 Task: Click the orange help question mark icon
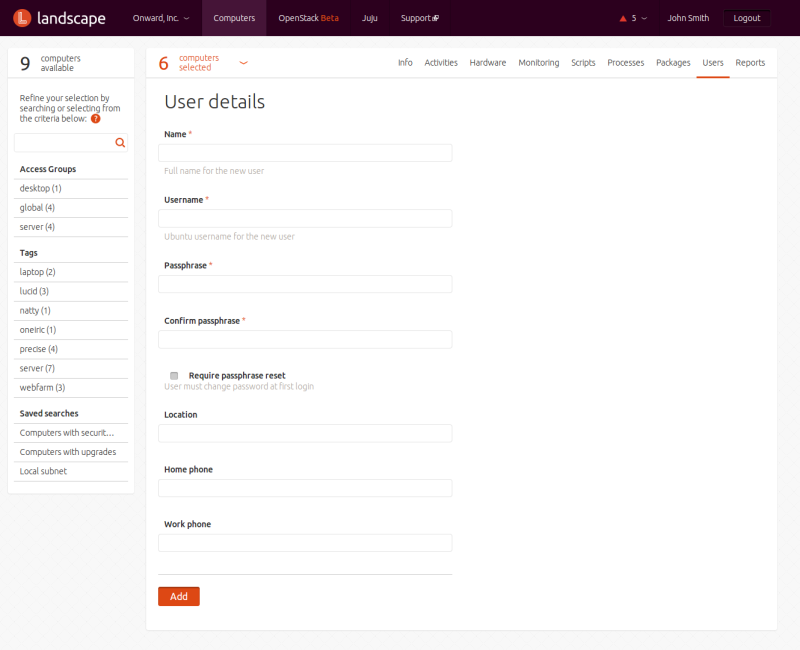point(96,118)
